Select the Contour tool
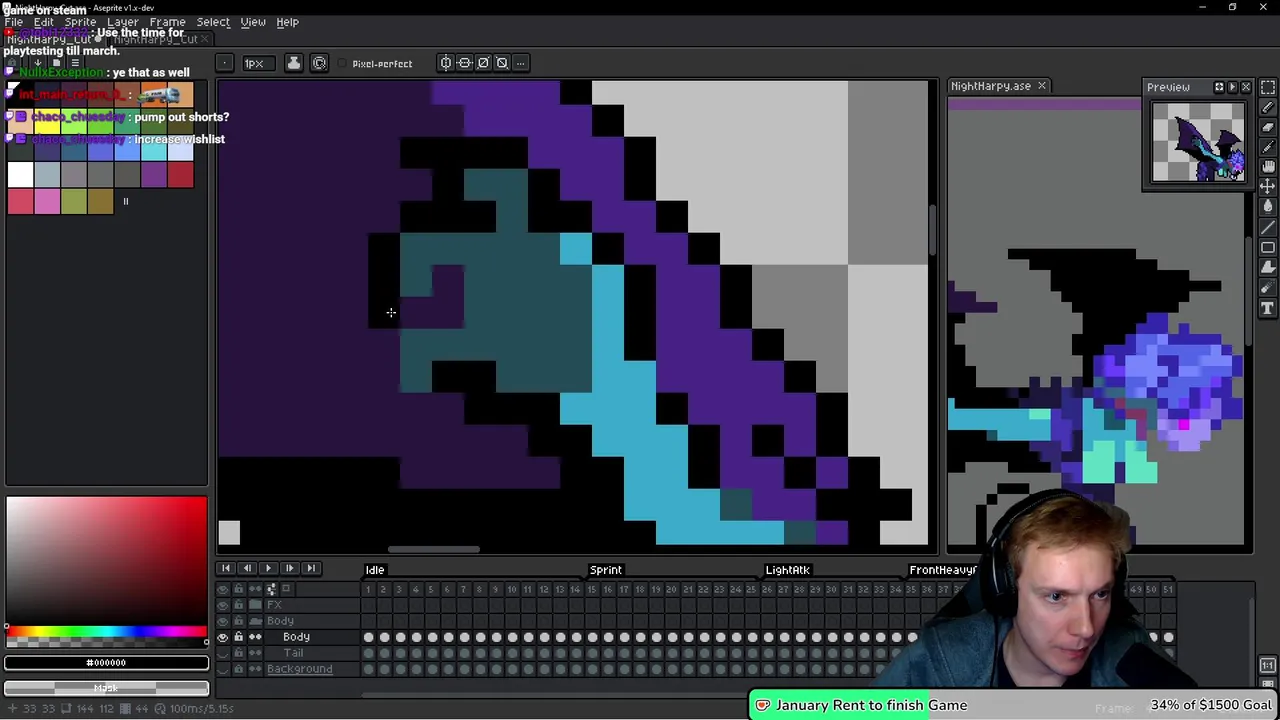Screen dimensions: 1280x720 pyautogui.click(x=1267, y=267)
